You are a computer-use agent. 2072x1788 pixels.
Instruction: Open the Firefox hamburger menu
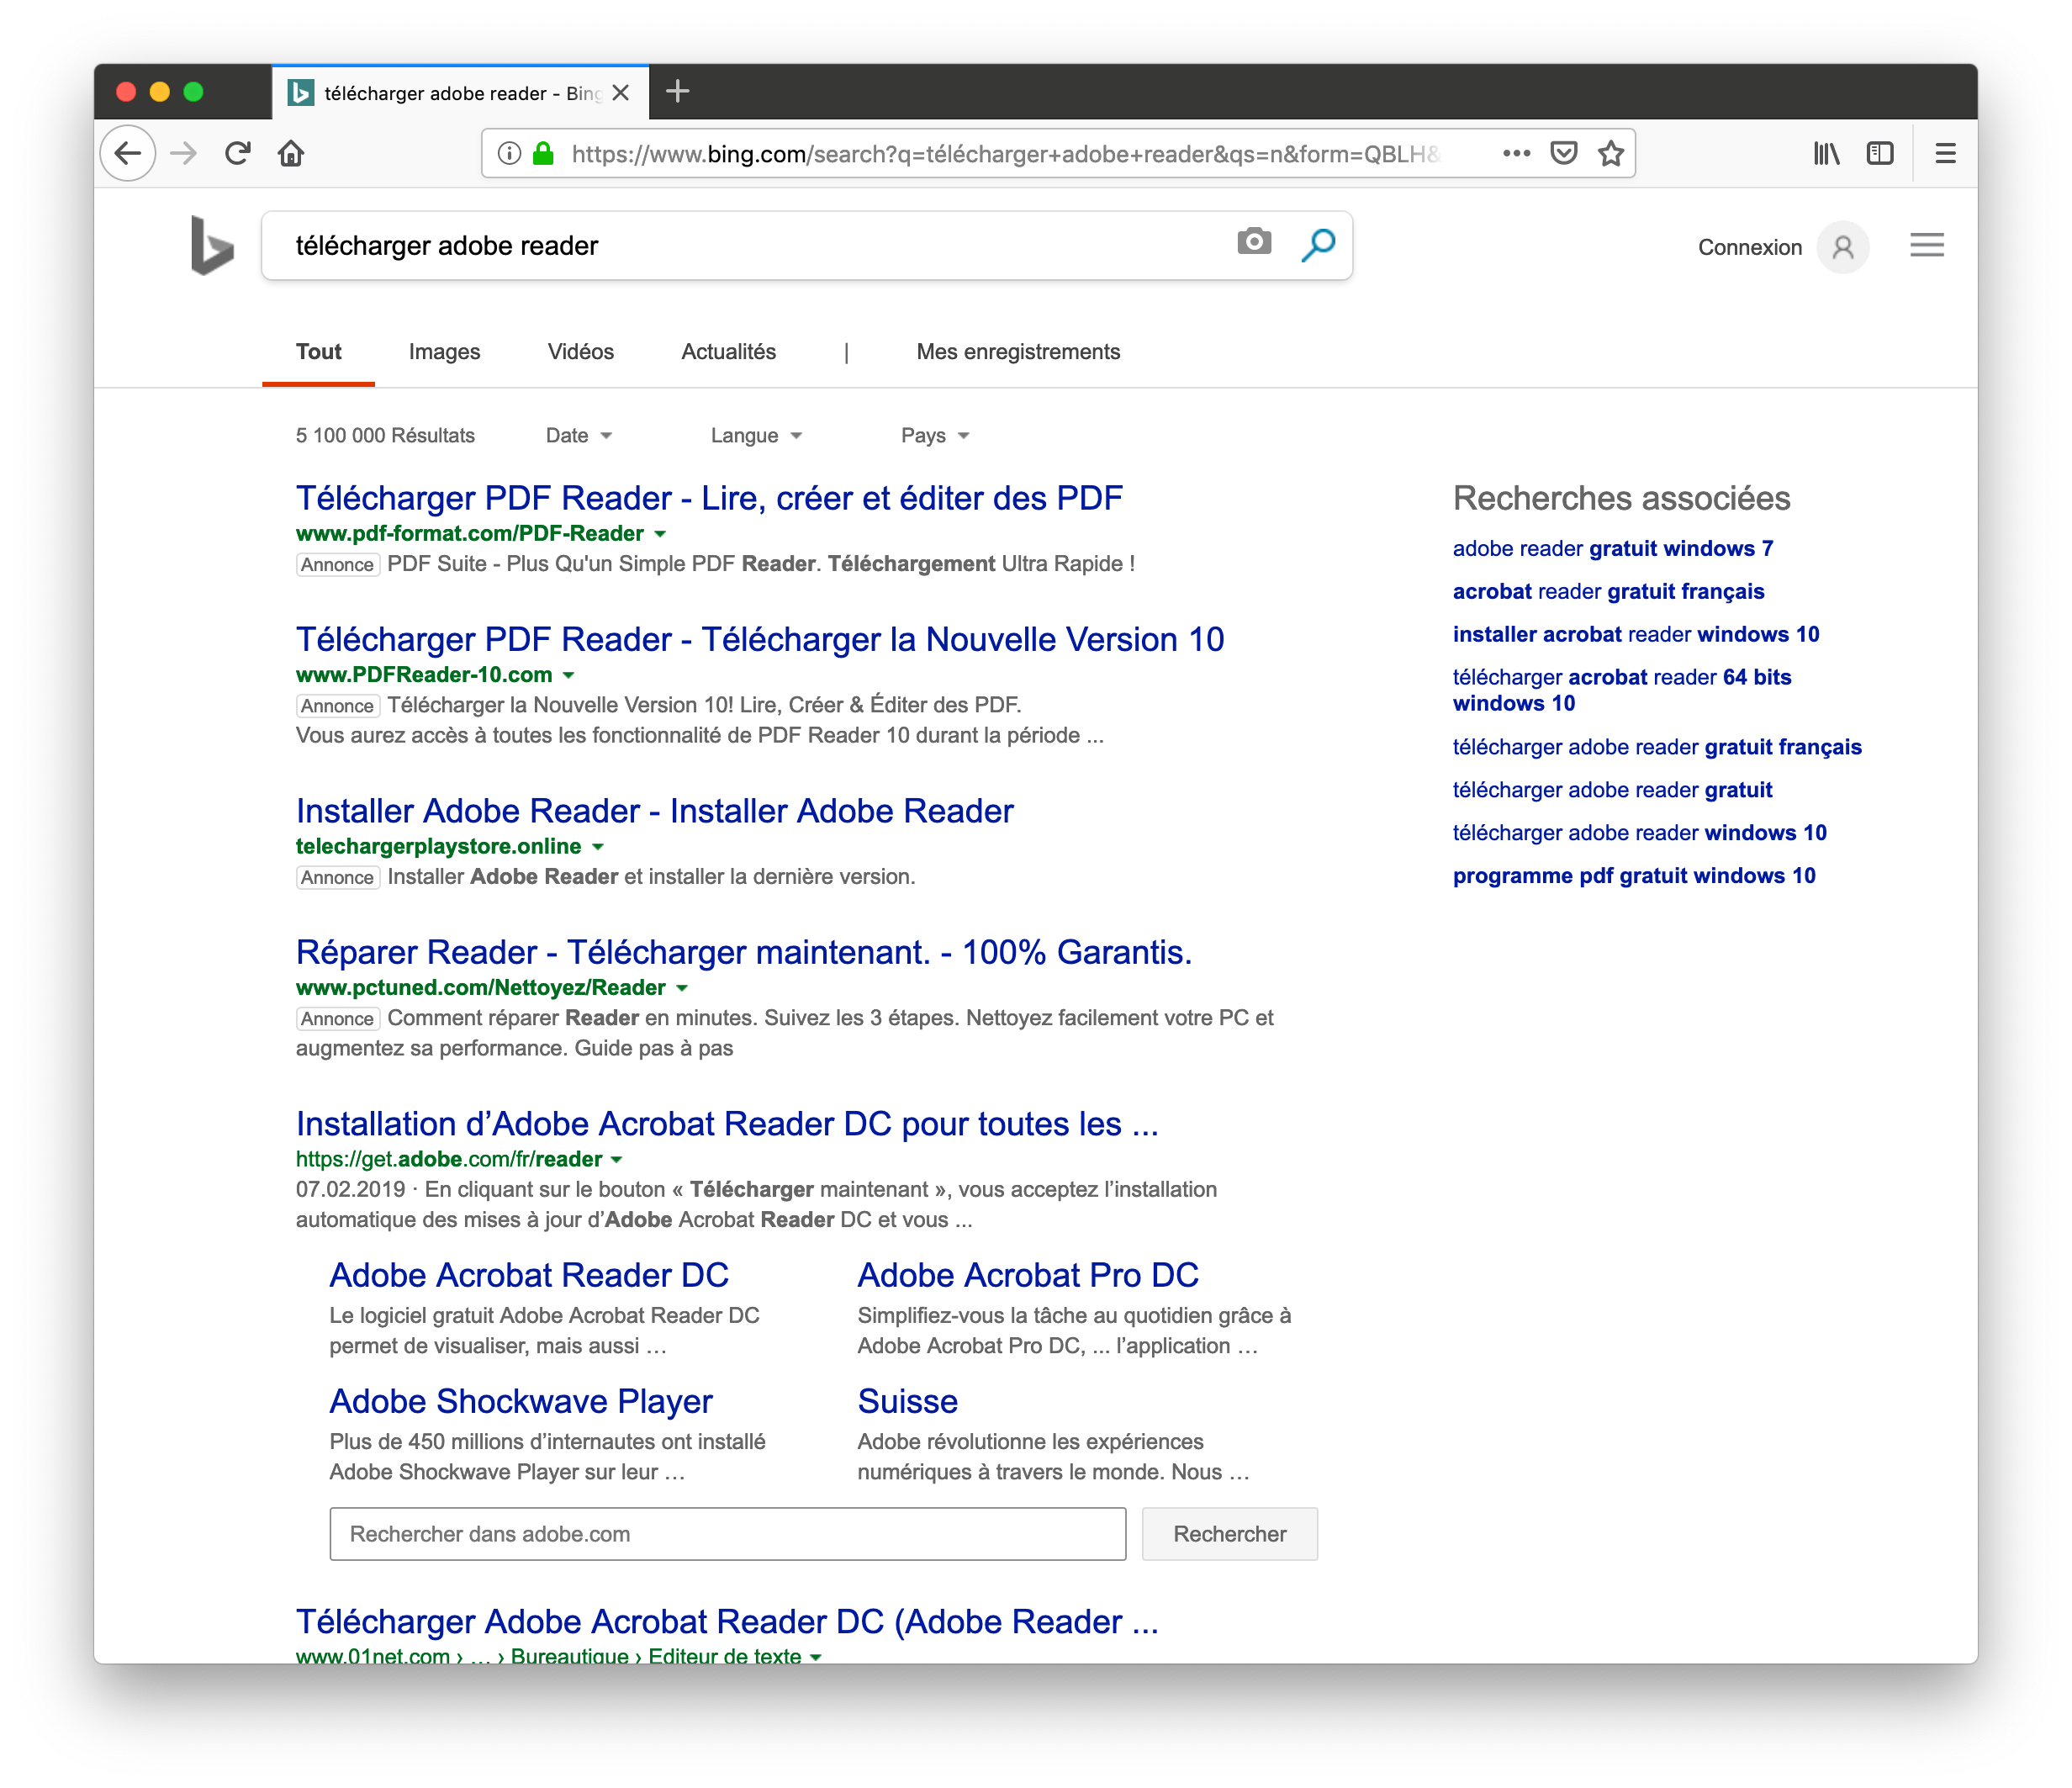[1945, 153]
